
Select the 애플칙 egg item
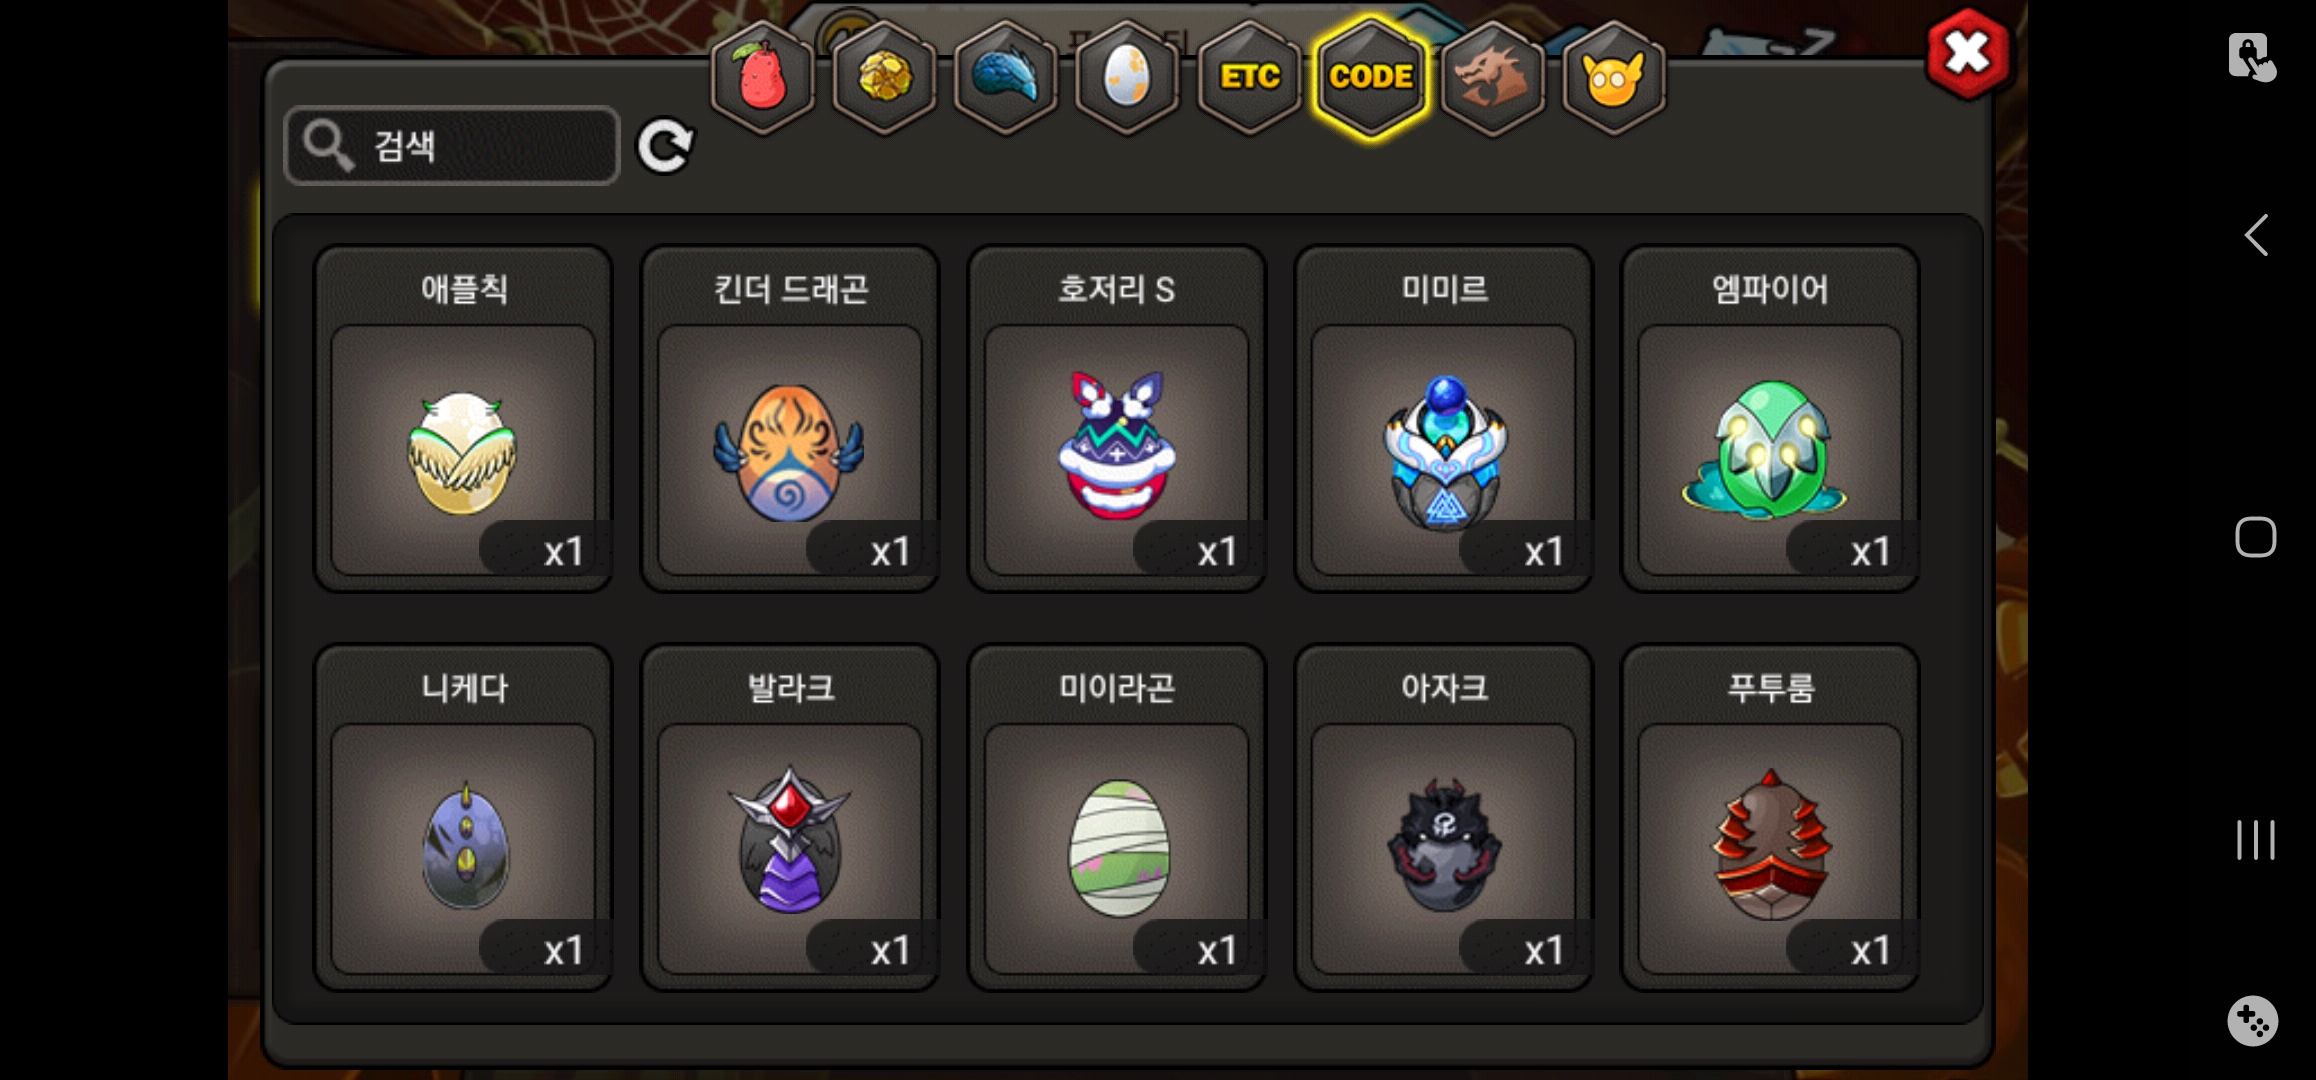(x=463, y=419)
